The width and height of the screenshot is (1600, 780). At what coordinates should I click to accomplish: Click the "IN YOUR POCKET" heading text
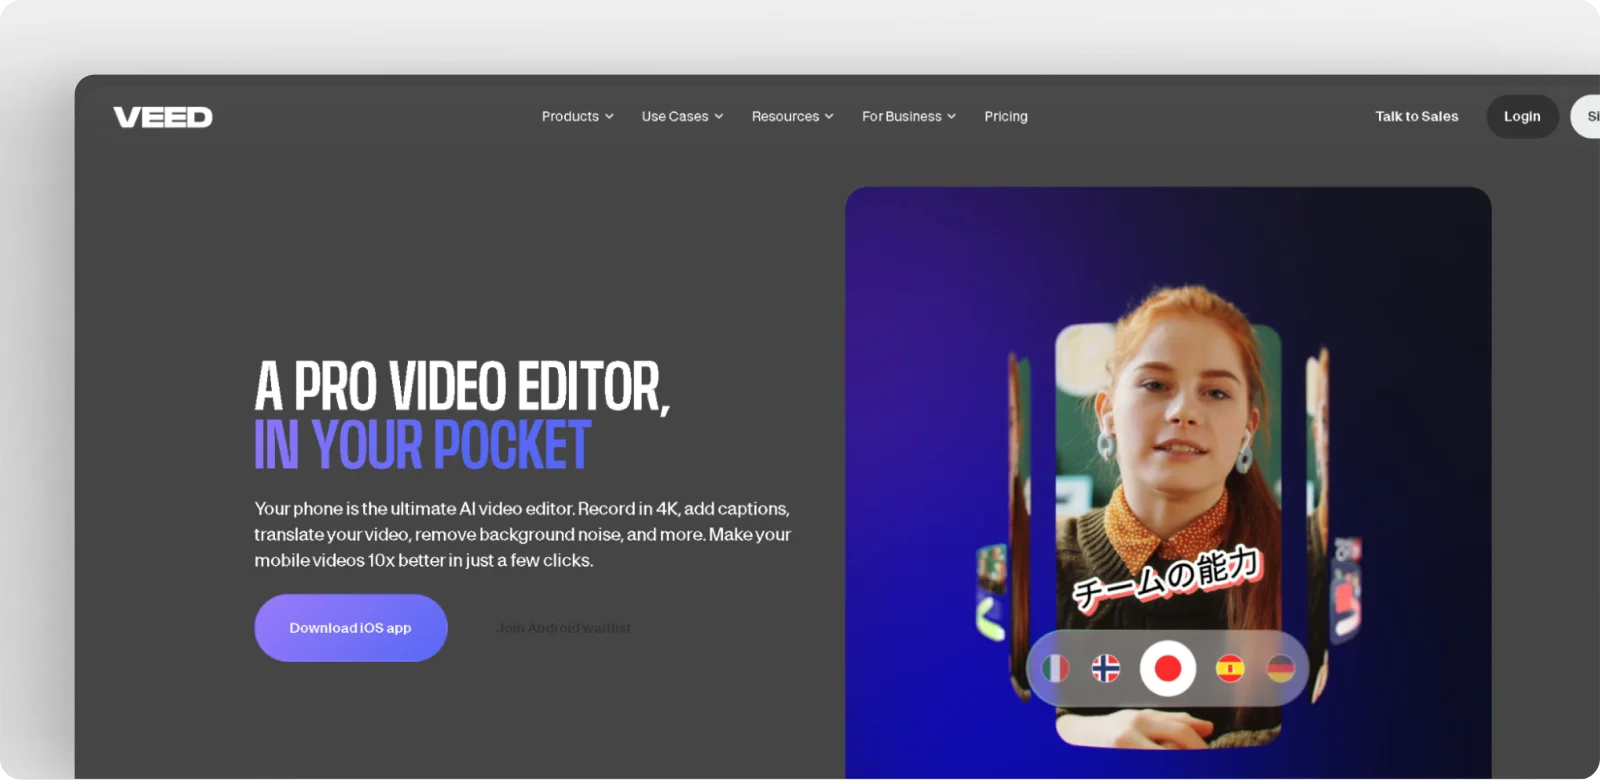pos(422,445)
